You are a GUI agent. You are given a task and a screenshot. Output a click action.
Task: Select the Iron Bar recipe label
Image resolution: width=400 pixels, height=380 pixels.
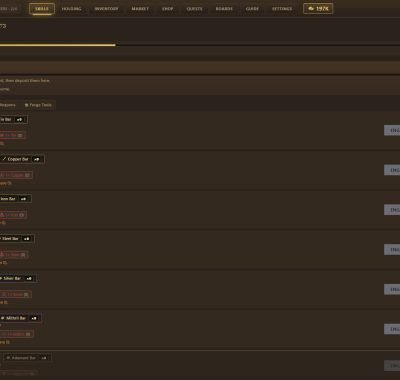tap(8, 199)
